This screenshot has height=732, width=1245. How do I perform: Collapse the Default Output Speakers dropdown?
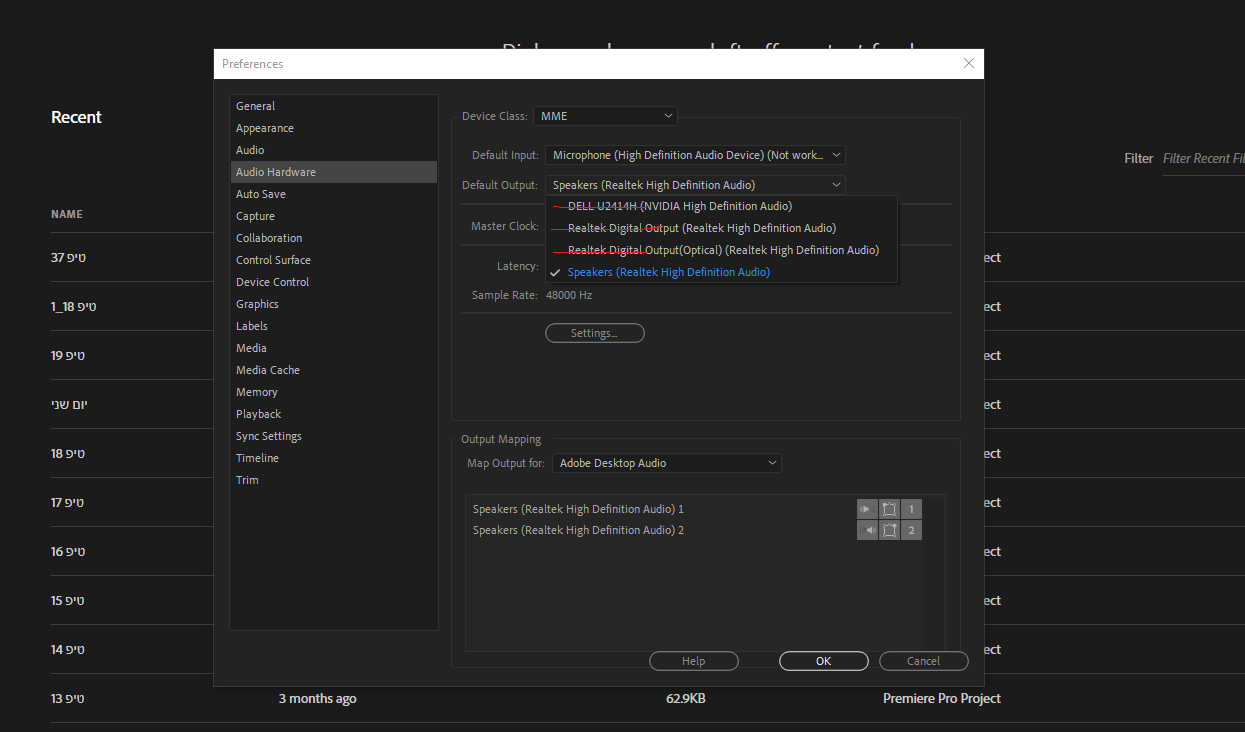(695, 185)
